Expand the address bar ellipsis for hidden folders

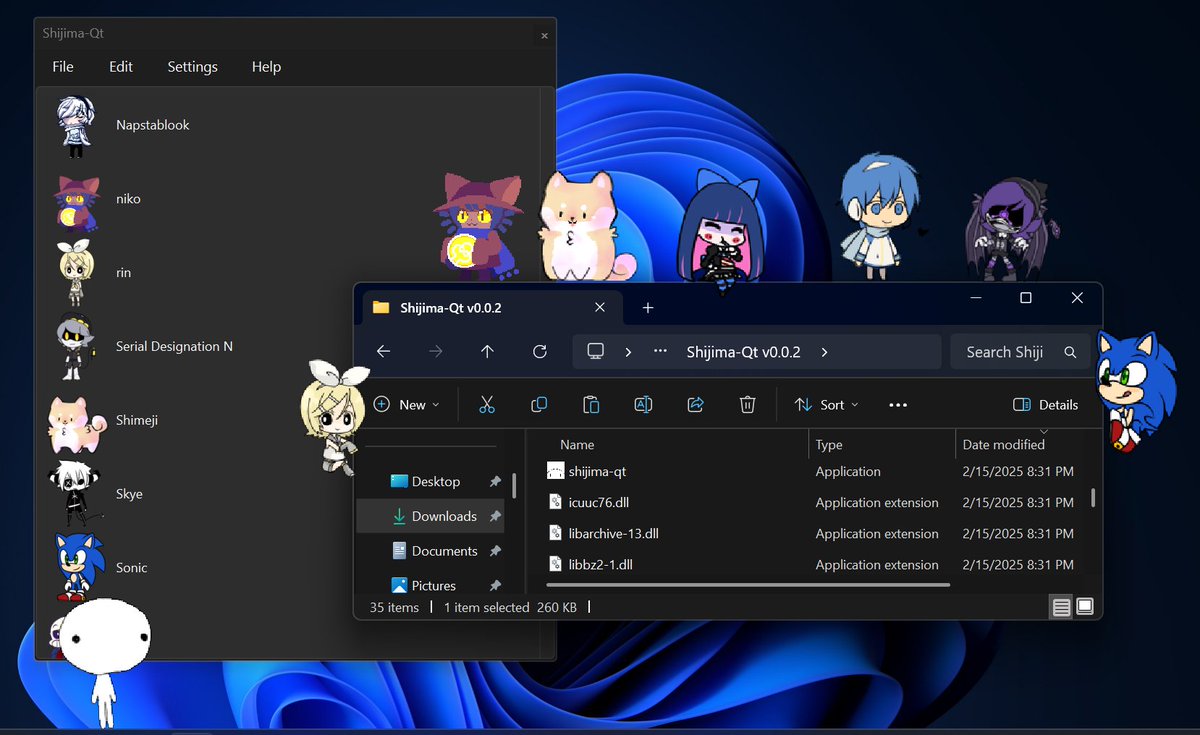coord(660,352)
